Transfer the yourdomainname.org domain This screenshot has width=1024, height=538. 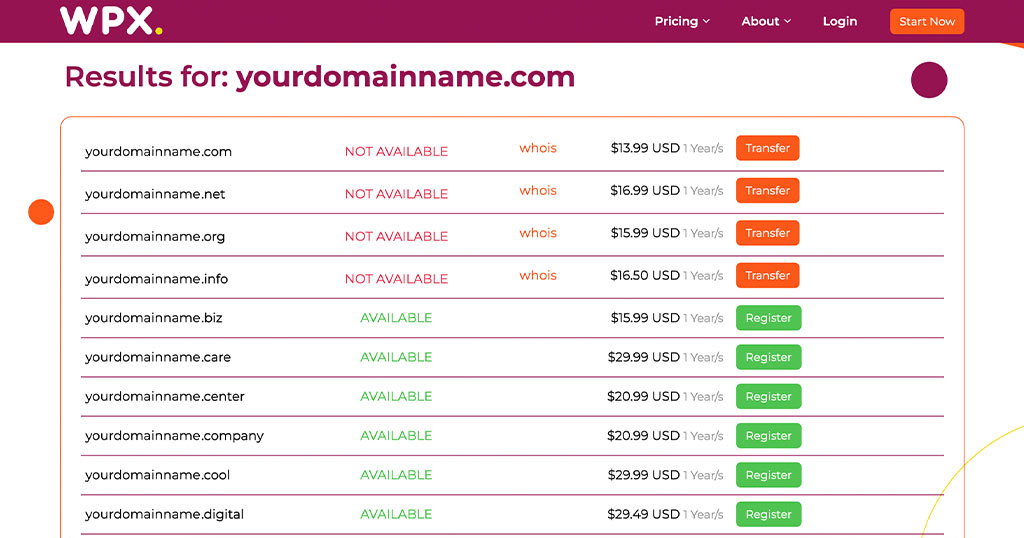point(767,233)
